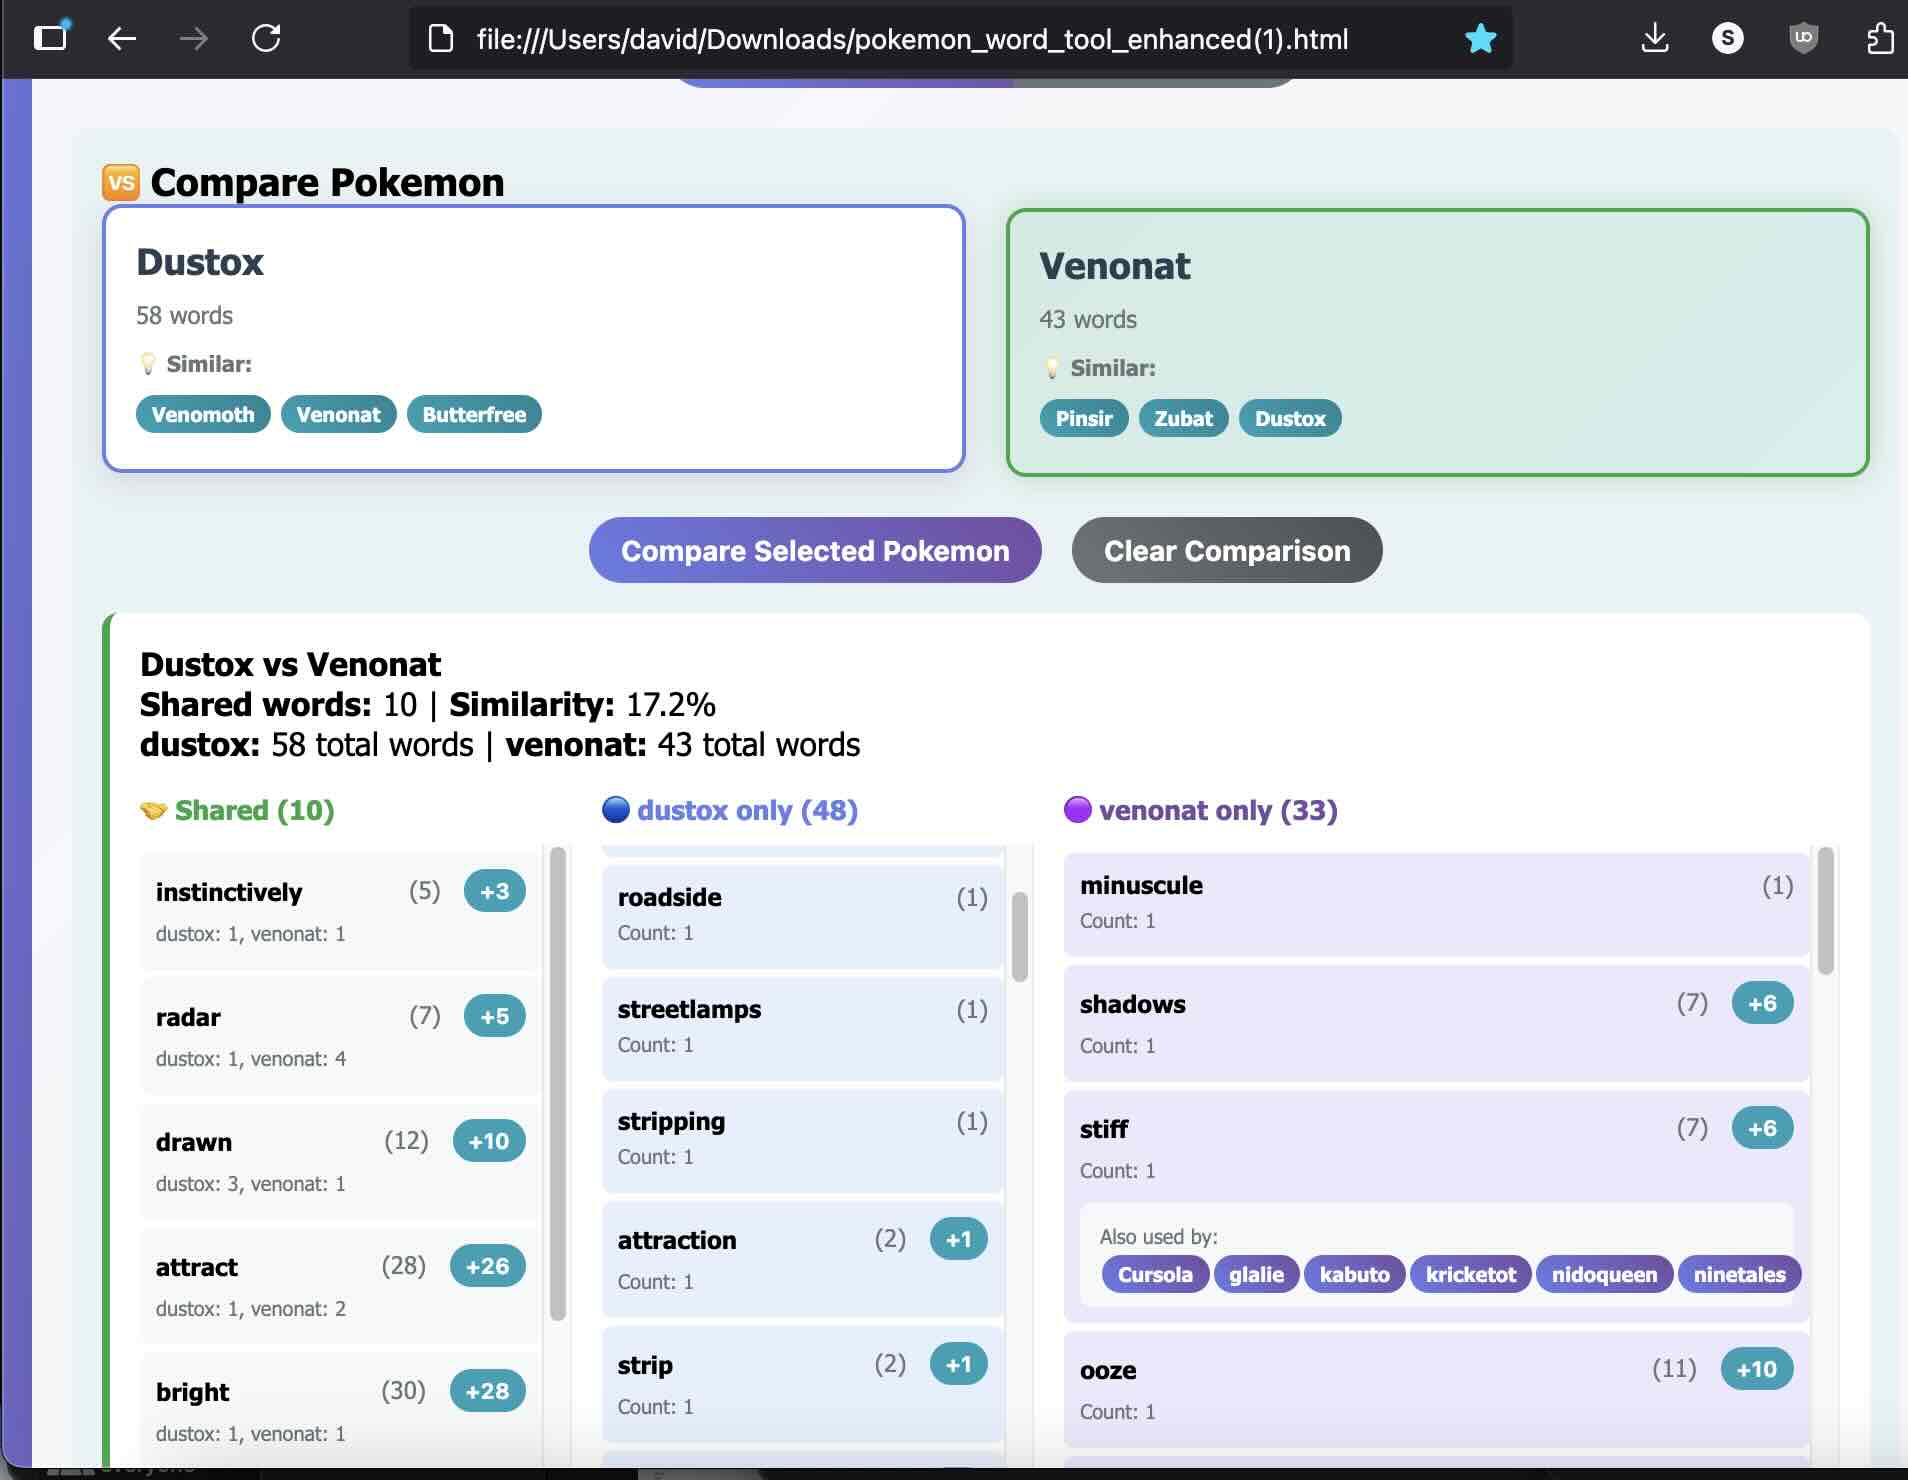Expand the +10 badge beside ooze
This screenshot has height=1480, width=1908.
tap(1756, 1369)
